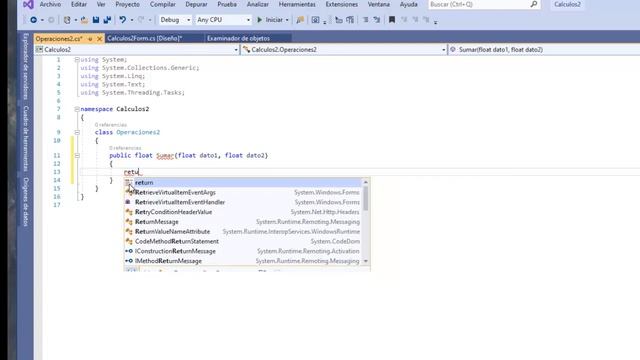640x360 pixels.
Task: Open the Cuadro de herramientas side panel
Action: pyautogui.click(x=26, y=138)
